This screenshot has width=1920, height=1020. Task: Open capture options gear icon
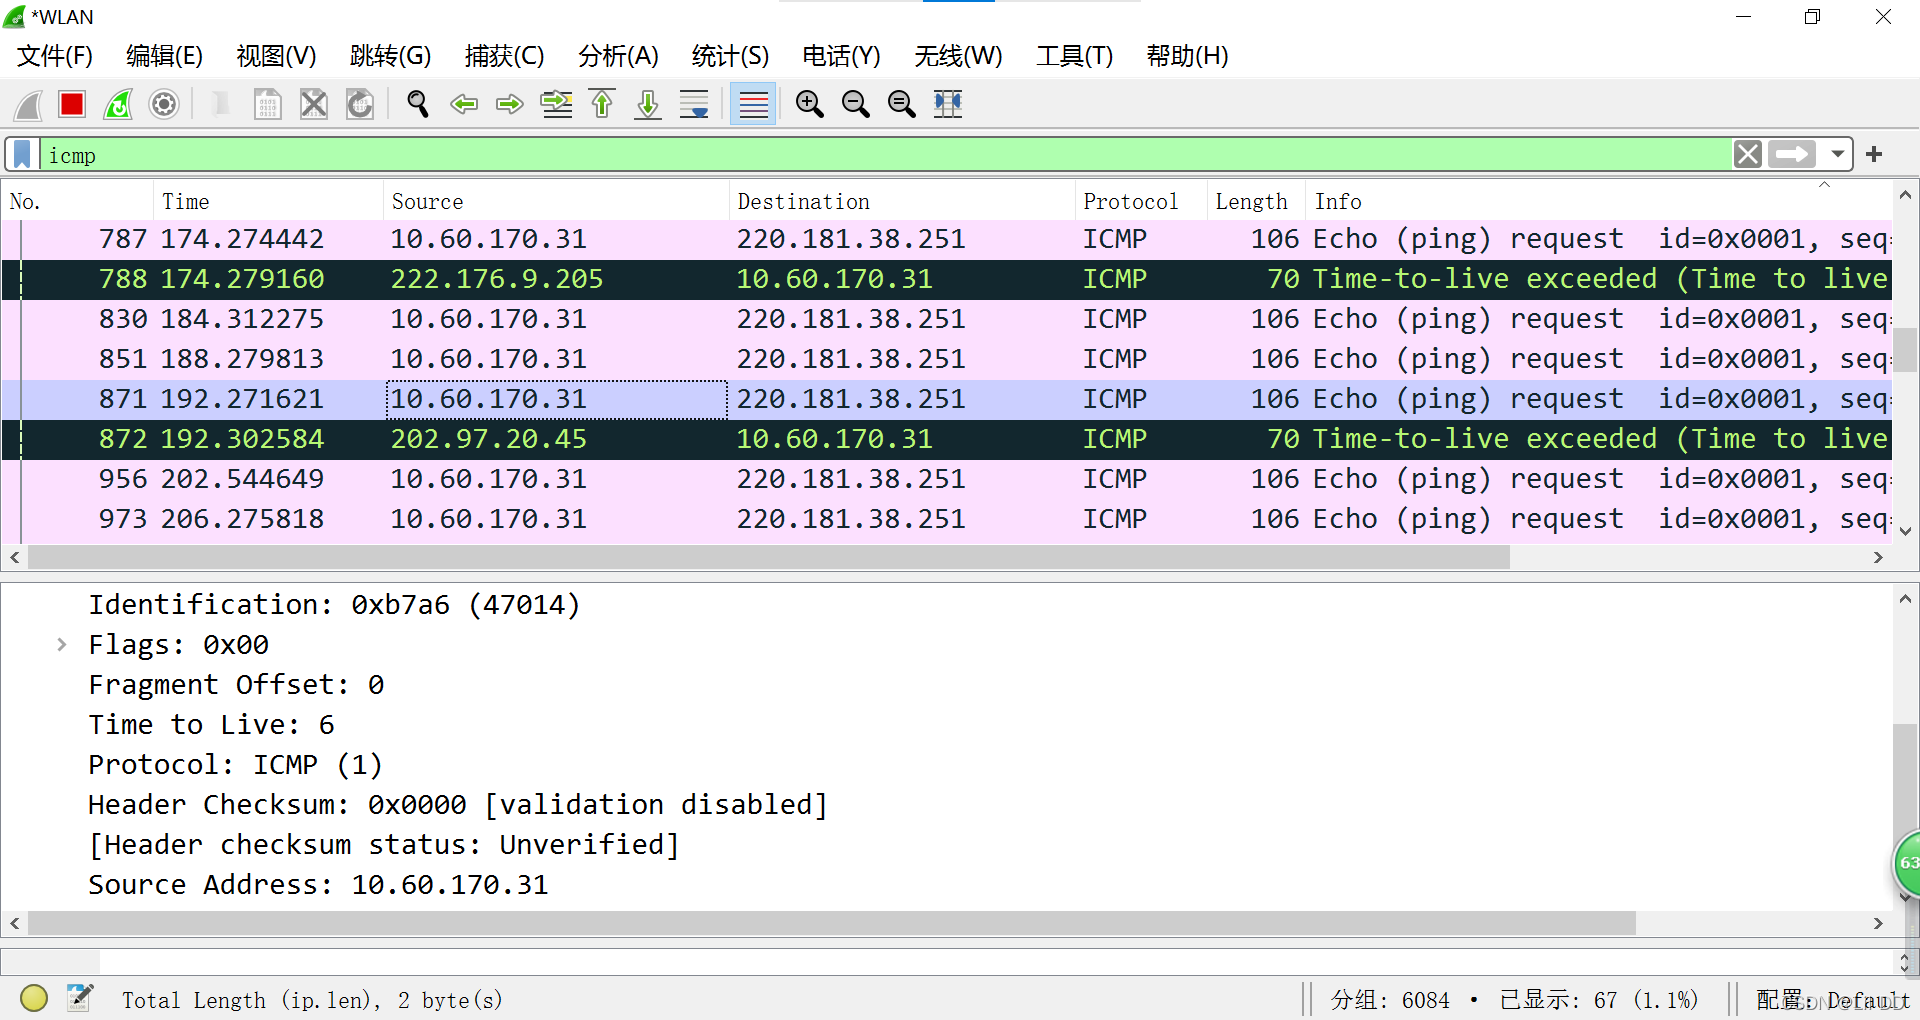(x=164, y=104)
